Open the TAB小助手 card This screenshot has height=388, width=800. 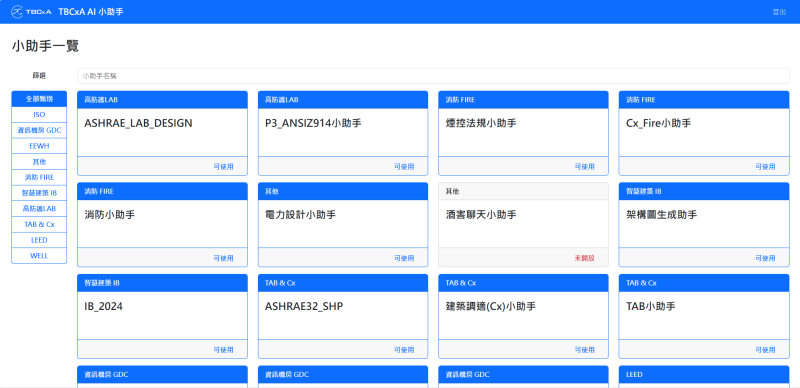(x=704, y=317)
